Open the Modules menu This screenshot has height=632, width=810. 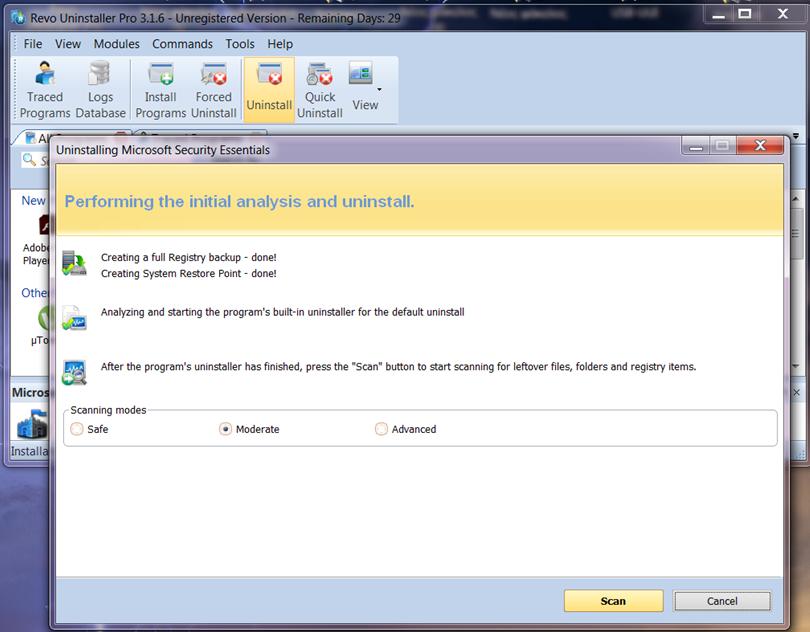pyautogui.click(x=116, y=44)
